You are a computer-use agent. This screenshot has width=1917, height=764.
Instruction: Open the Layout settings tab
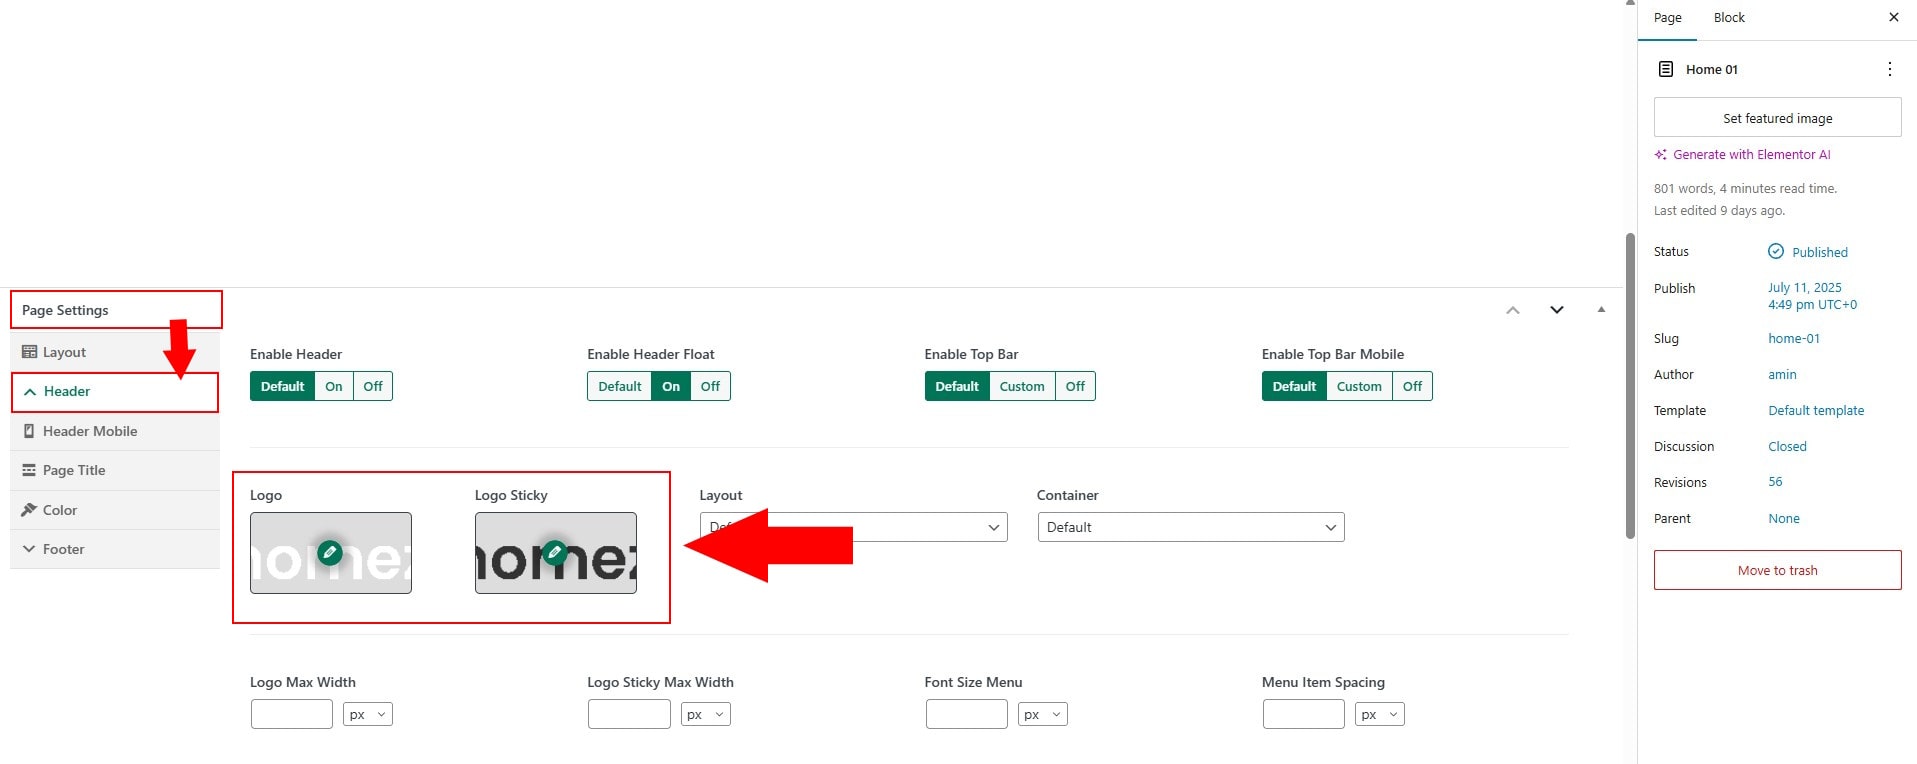tap(64, 352)
